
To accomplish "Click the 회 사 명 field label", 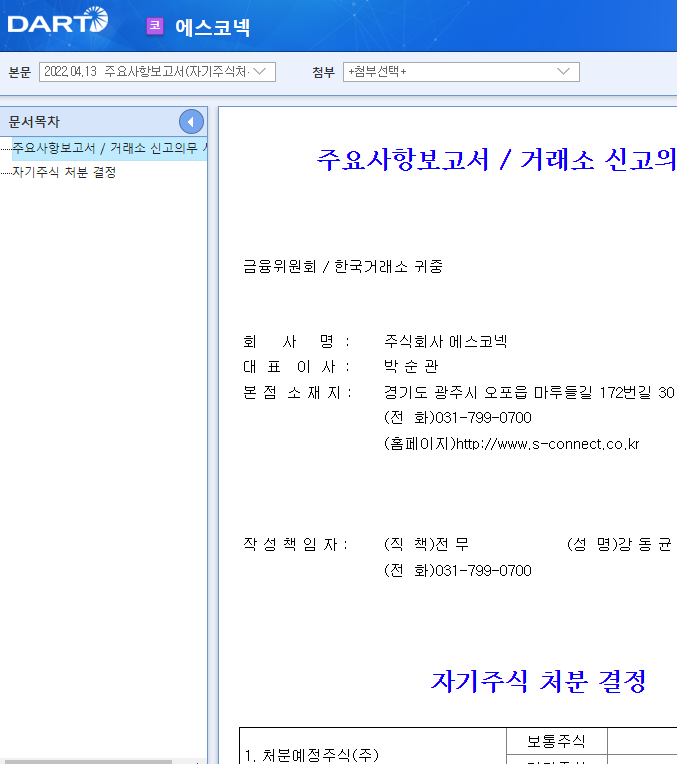I will [296, 341].
